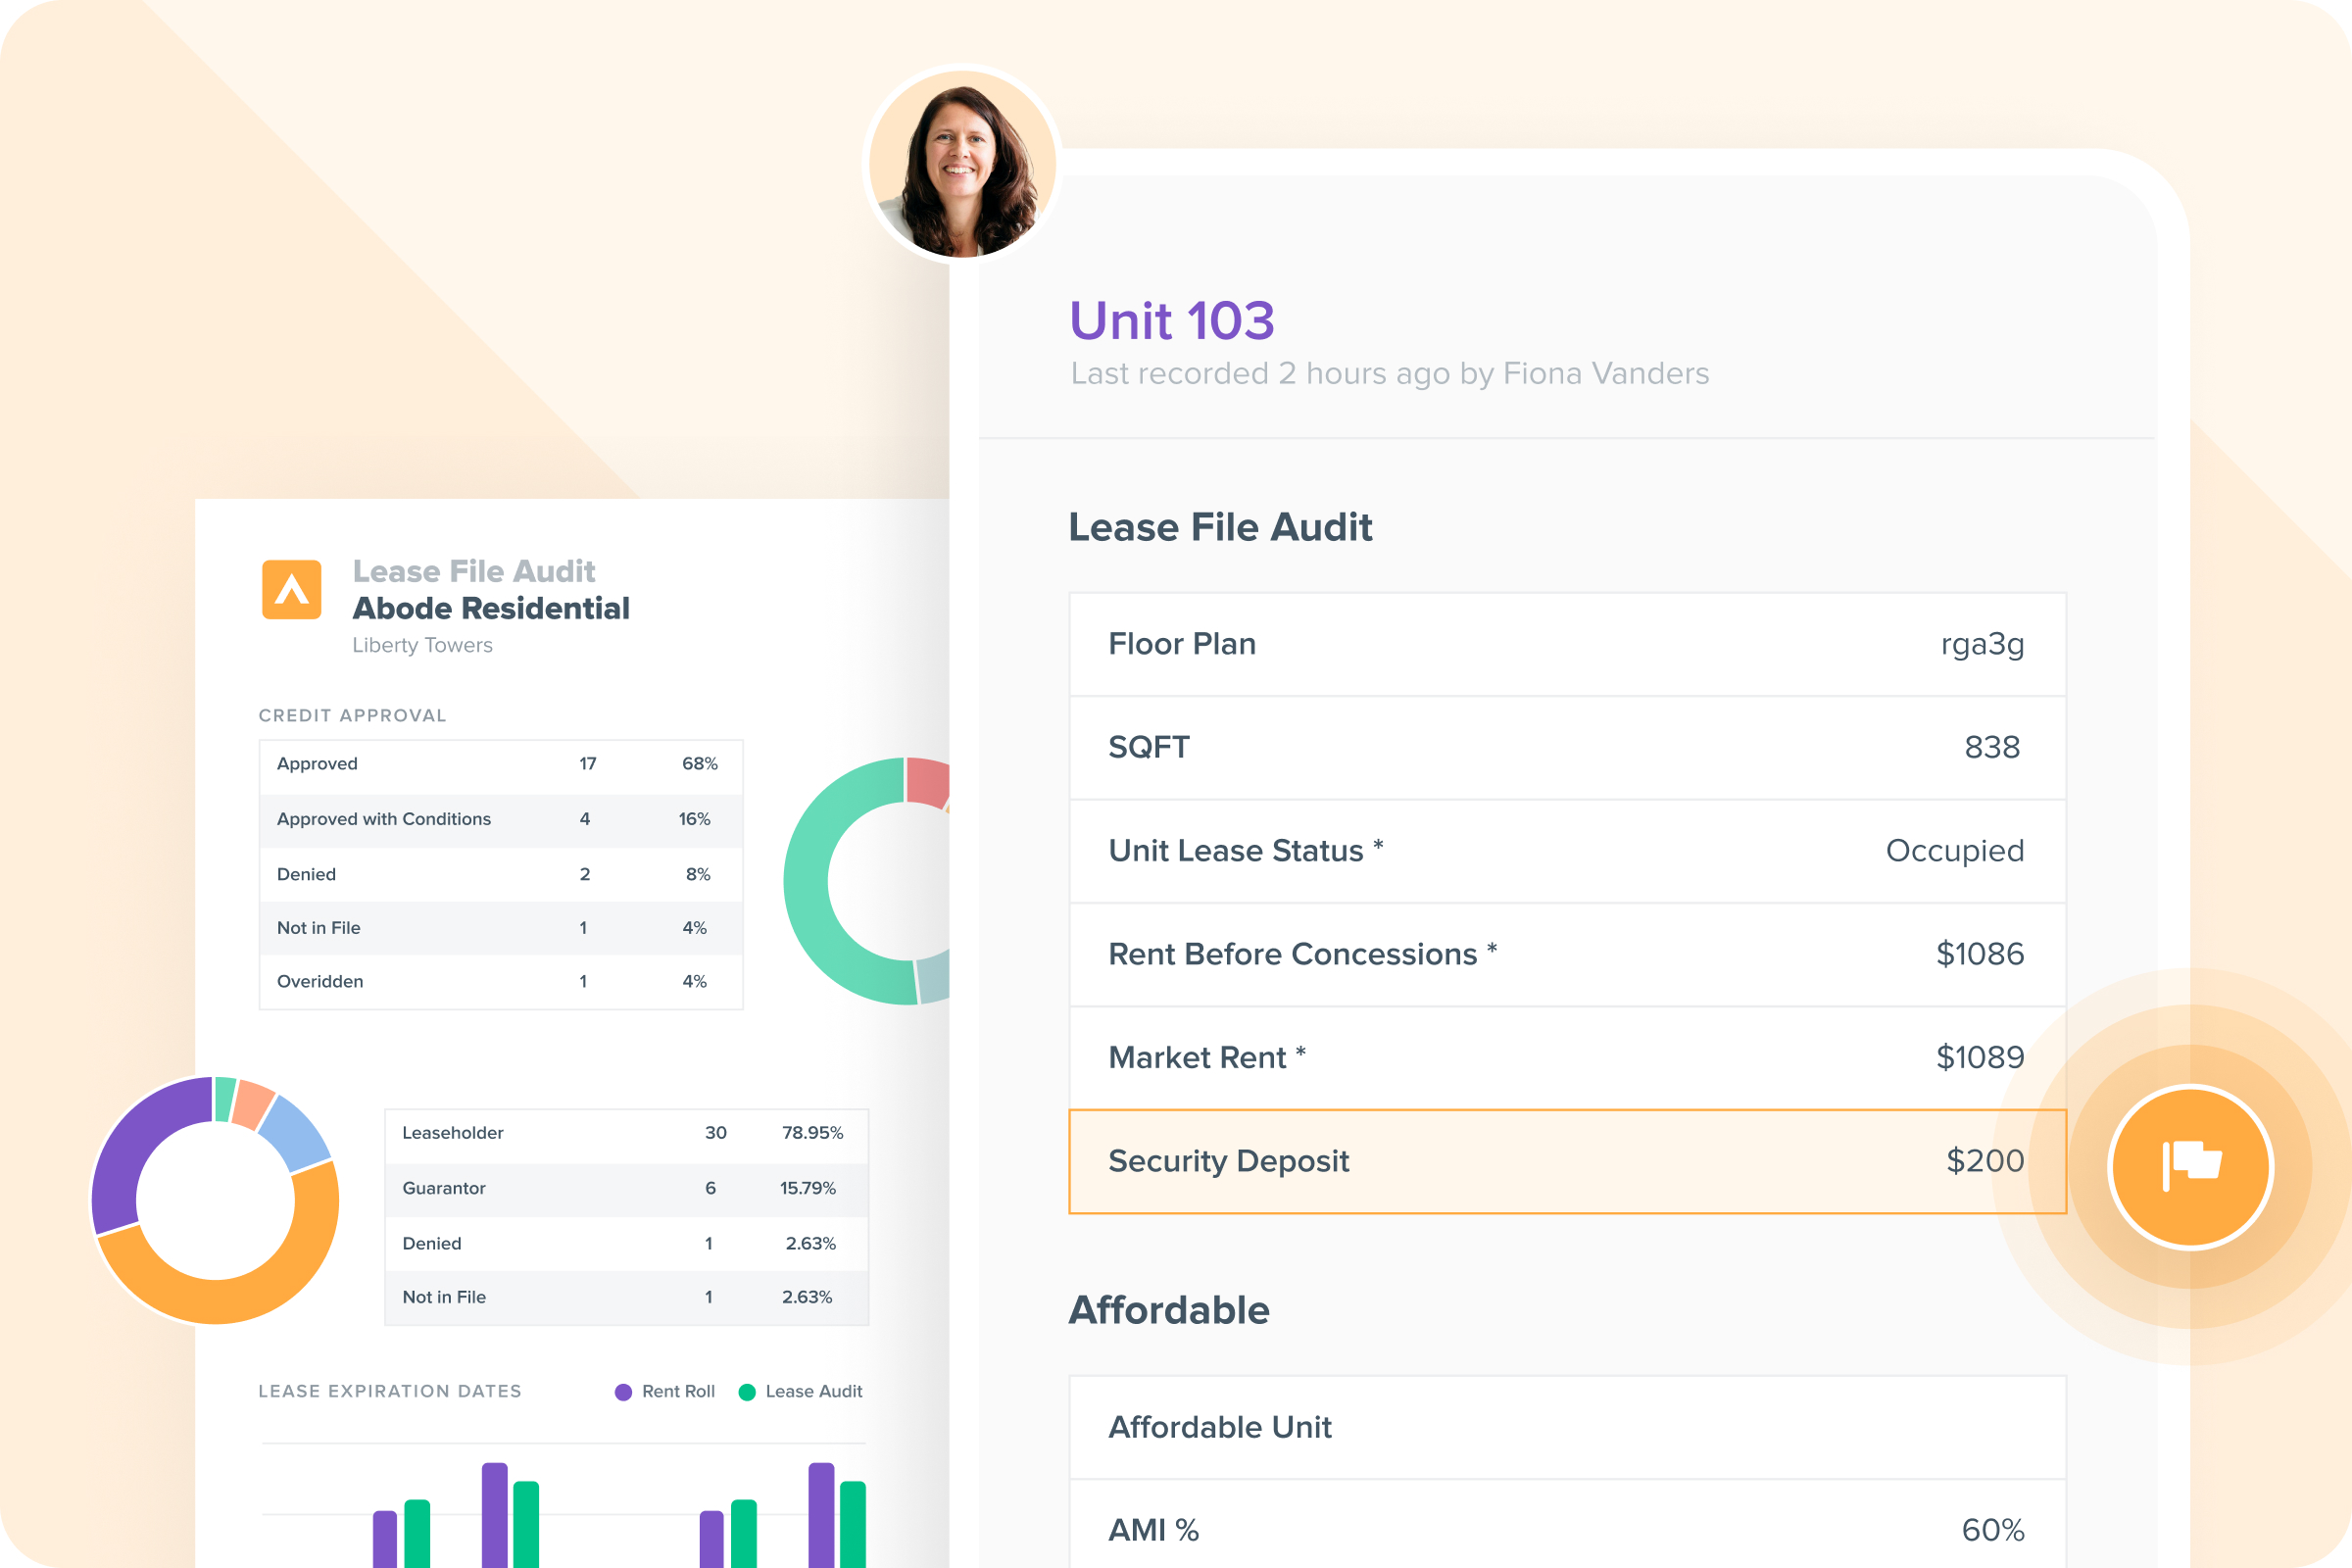Click the orange Abode logo icon
Image resolution: width=2352 pixels, height=1568 pixels.
(x=291, y=589)
